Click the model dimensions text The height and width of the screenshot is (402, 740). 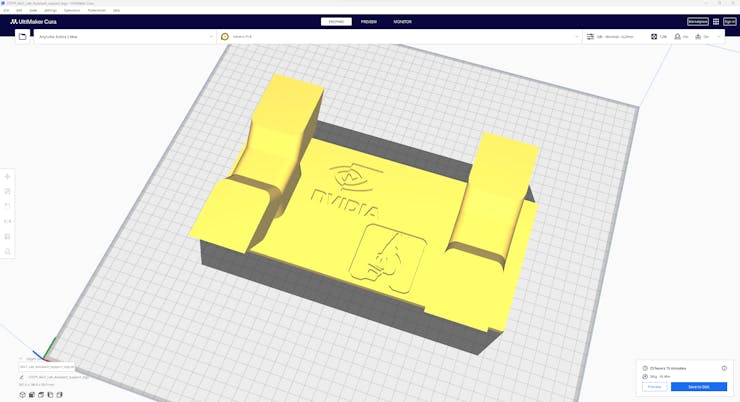click(x=37, y=385)
